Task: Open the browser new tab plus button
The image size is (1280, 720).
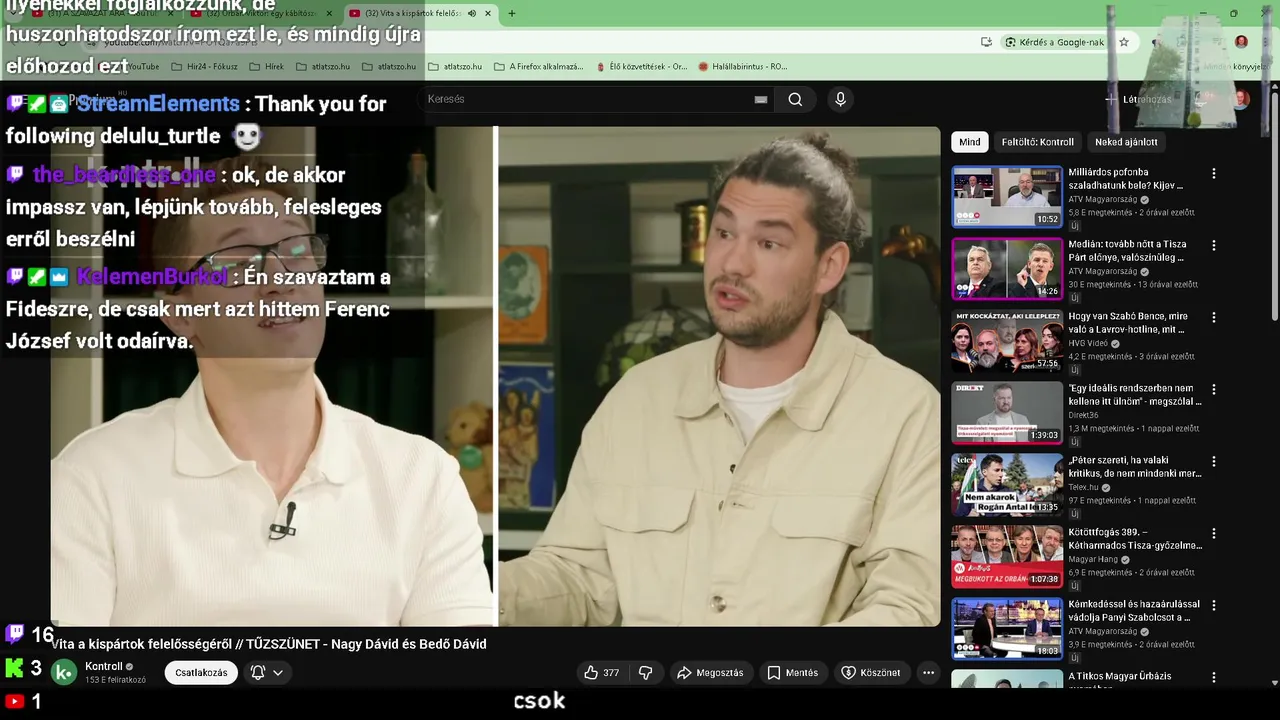Action: click(x=512, y=13)
